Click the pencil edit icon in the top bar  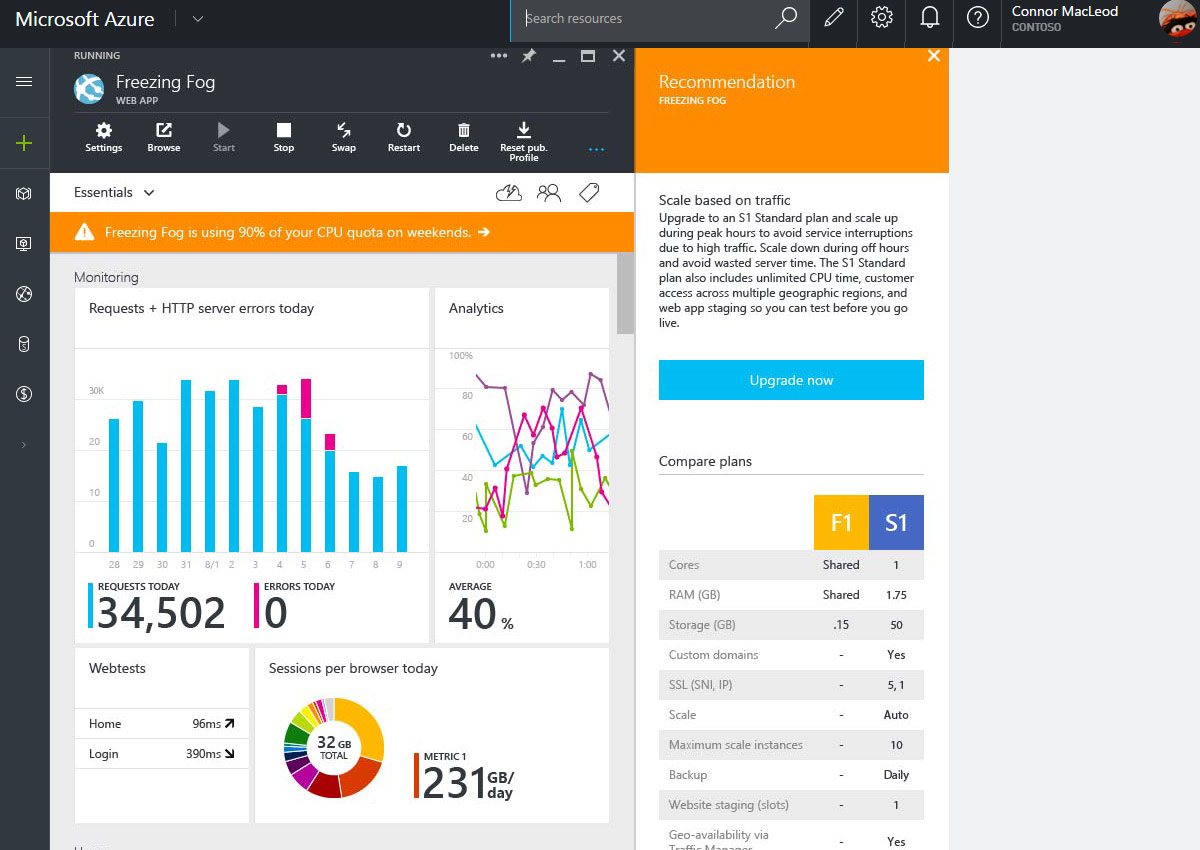pyautogui.click(x=833, y=18)
